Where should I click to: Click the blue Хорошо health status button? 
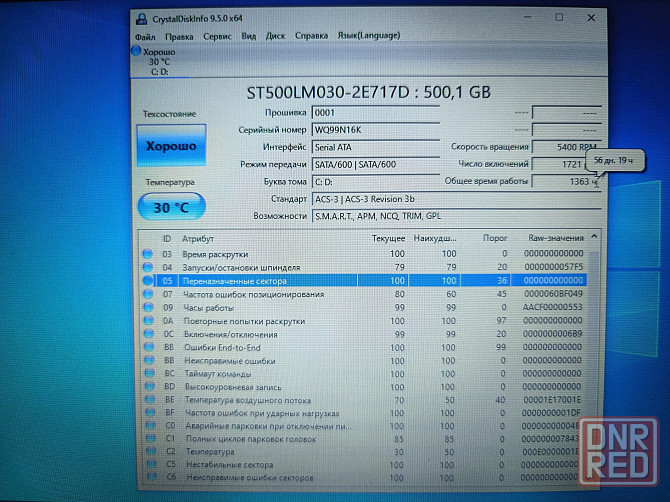coord(171,146)
